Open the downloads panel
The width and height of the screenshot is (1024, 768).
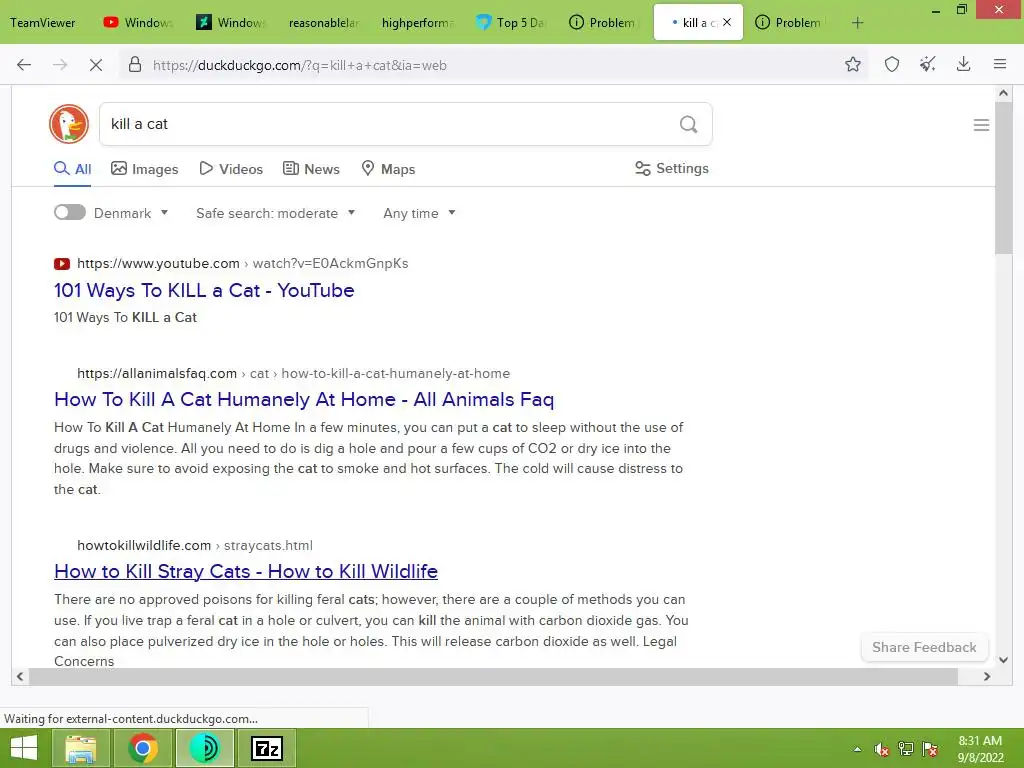click(x=963, y=64)
